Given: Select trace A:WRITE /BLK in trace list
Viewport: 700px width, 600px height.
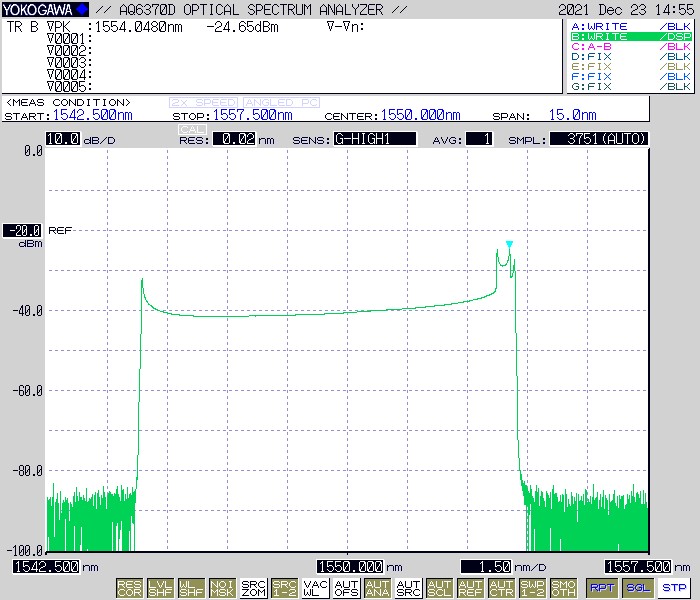Looking at the screenshot, I should coord(630,25).
